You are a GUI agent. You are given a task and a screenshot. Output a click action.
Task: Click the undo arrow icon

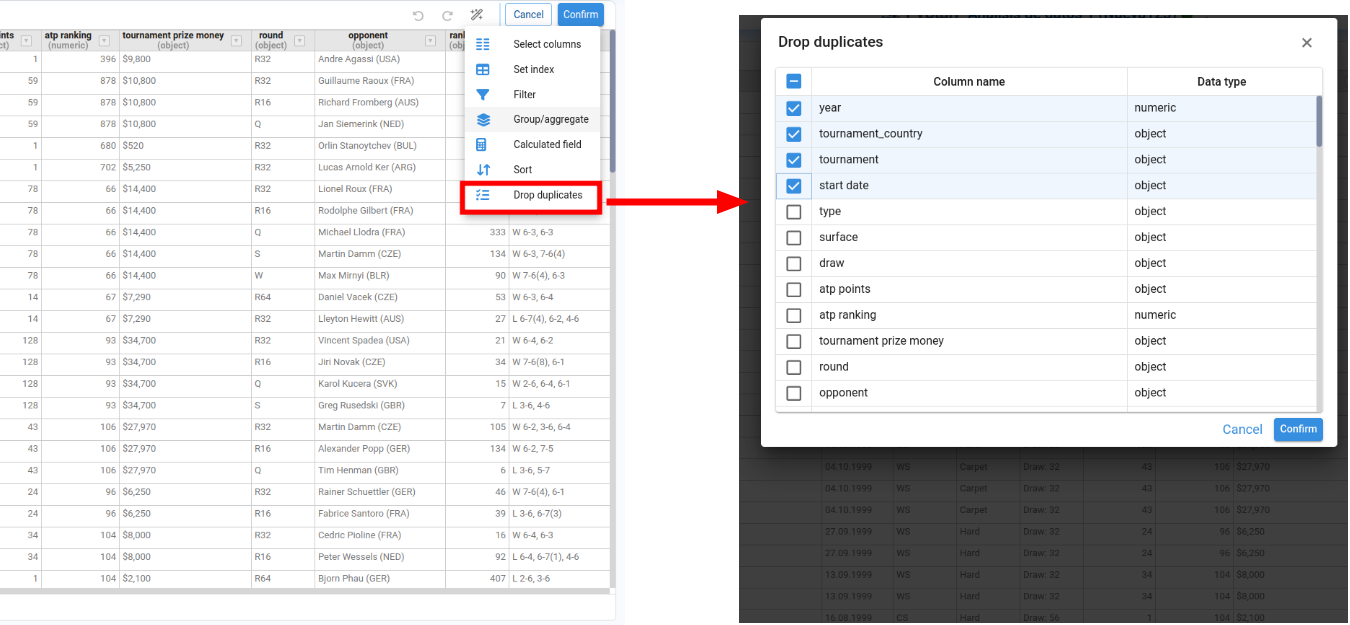[x=418, y=15]
